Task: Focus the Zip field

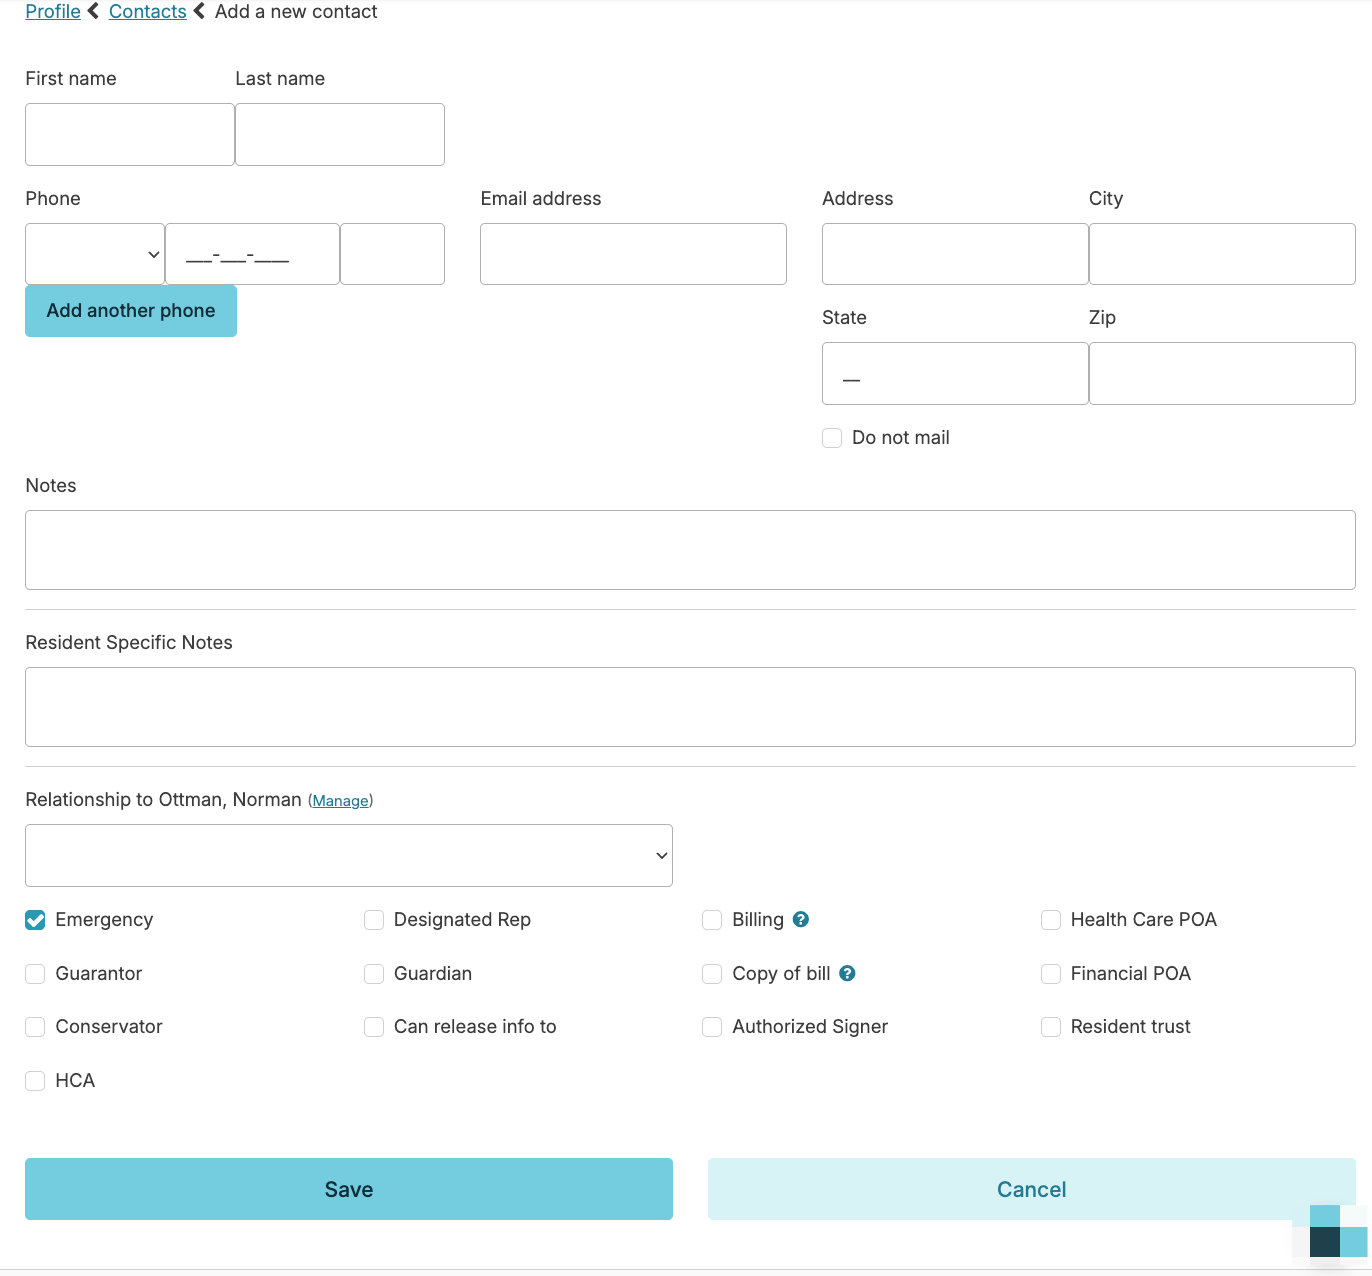Action: (x=1222, y=374)
